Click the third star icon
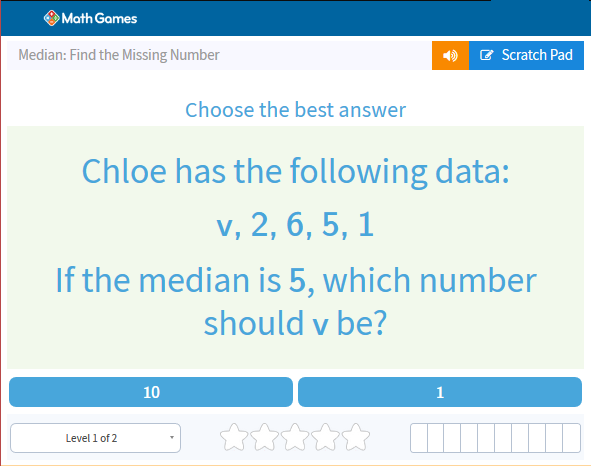 tap(295, 437)
